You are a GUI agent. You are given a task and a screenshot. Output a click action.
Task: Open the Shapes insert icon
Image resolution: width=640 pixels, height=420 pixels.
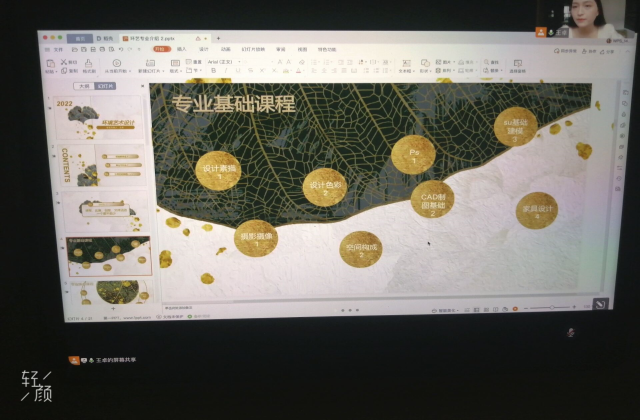[x=425, y=65]
